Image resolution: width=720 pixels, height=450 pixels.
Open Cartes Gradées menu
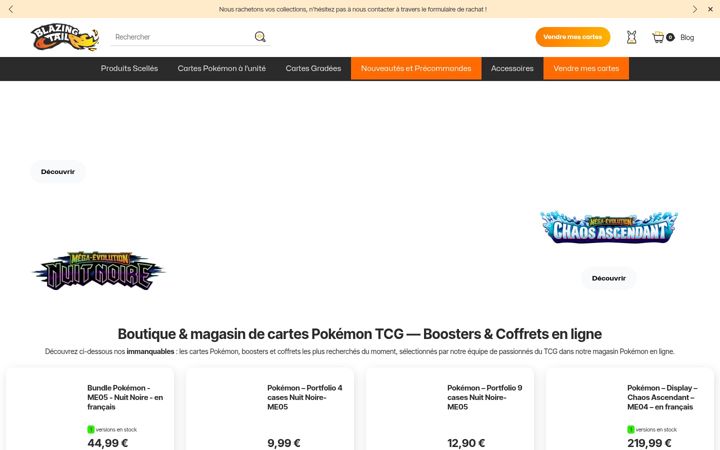(313, 68)
